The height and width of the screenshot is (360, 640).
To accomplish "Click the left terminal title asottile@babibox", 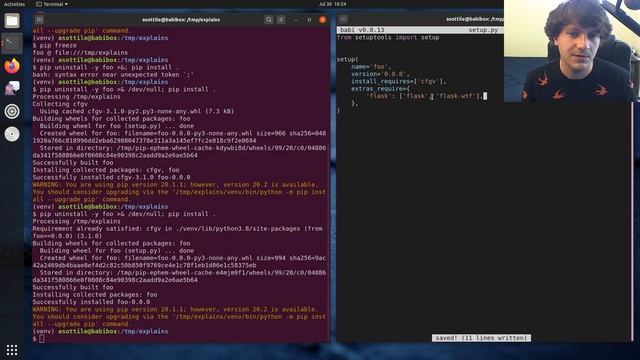I will [x=181, y=20].
